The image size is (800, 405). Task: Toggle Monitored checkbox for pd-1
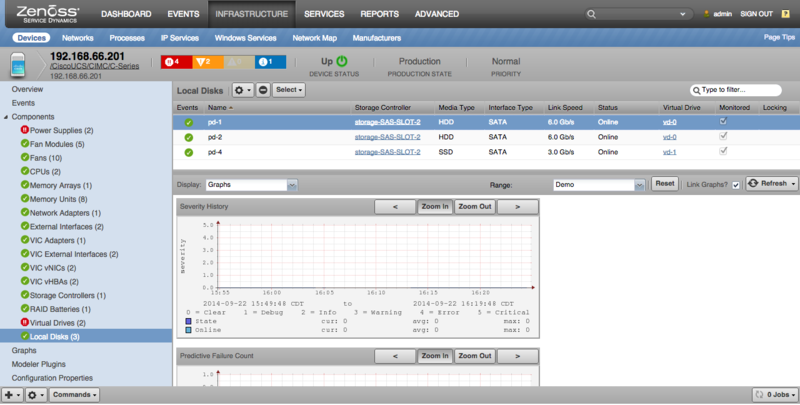tap(723, 121)
